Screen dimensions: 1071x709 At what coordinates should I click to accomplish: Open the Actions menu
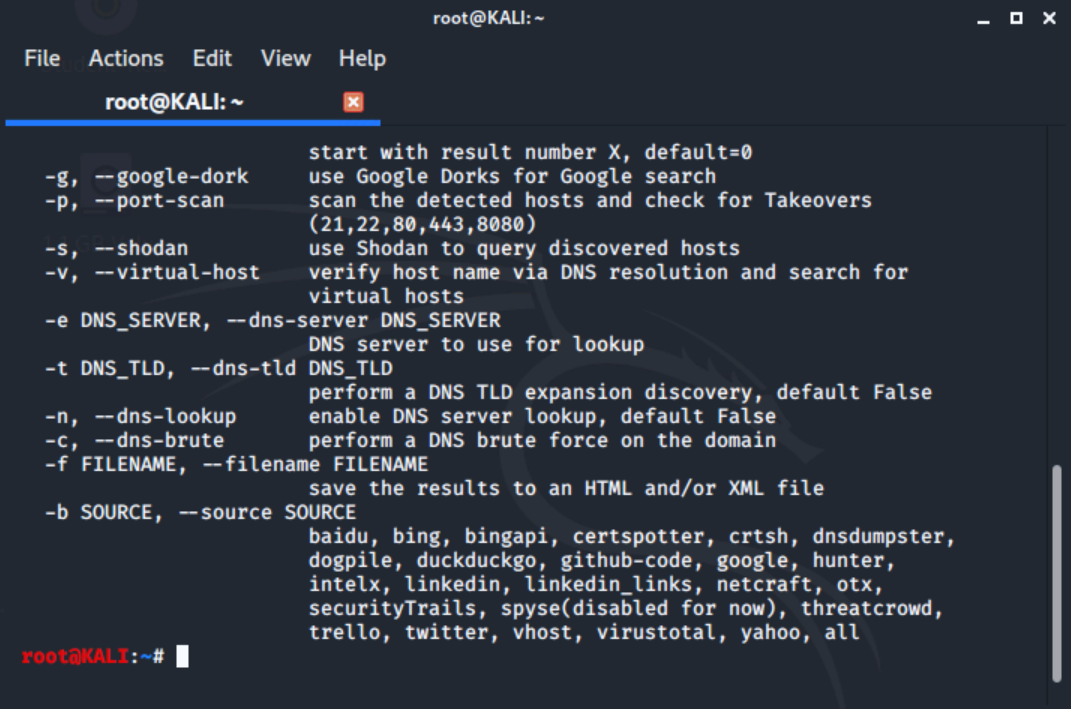pyautogui.click(x=126, y=59)
